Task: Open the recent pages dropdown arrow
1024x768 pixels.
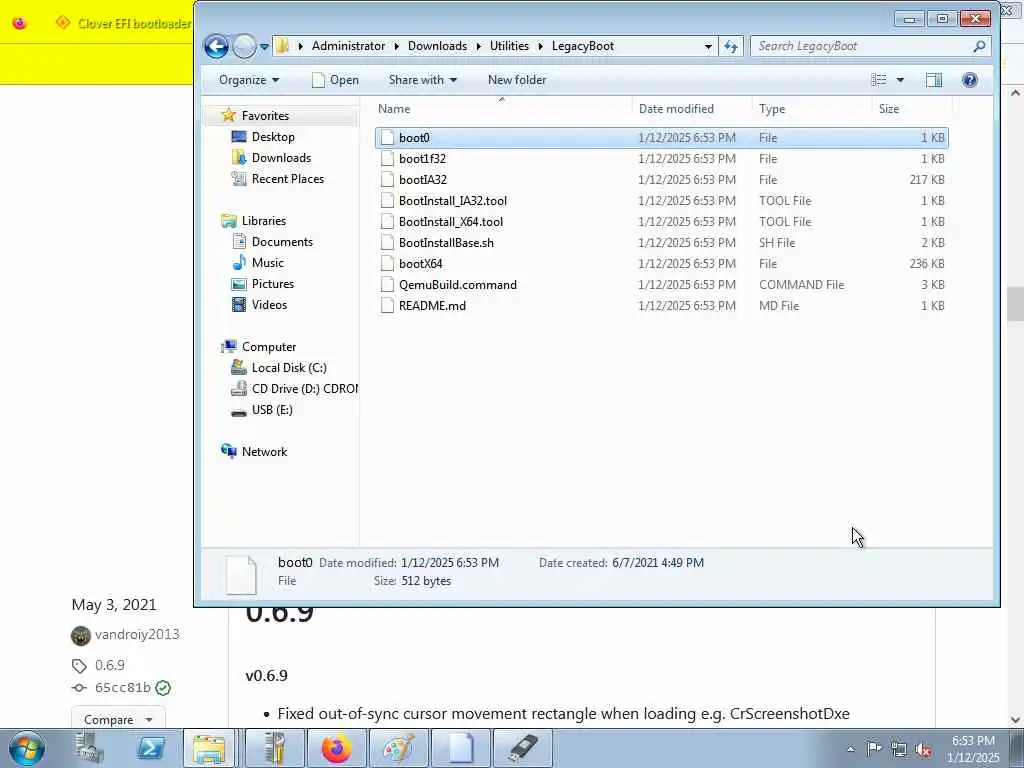Action: [264, 46]
